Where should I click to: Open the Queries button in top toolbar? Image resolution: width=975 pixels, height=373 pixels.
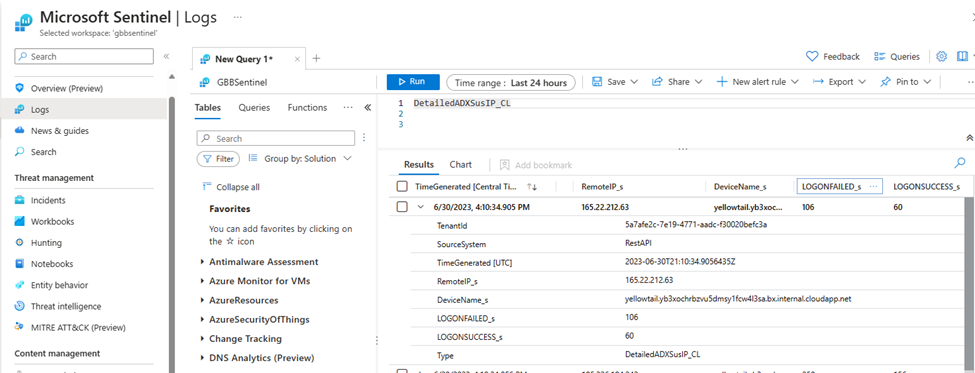click(x=897, y=57)
